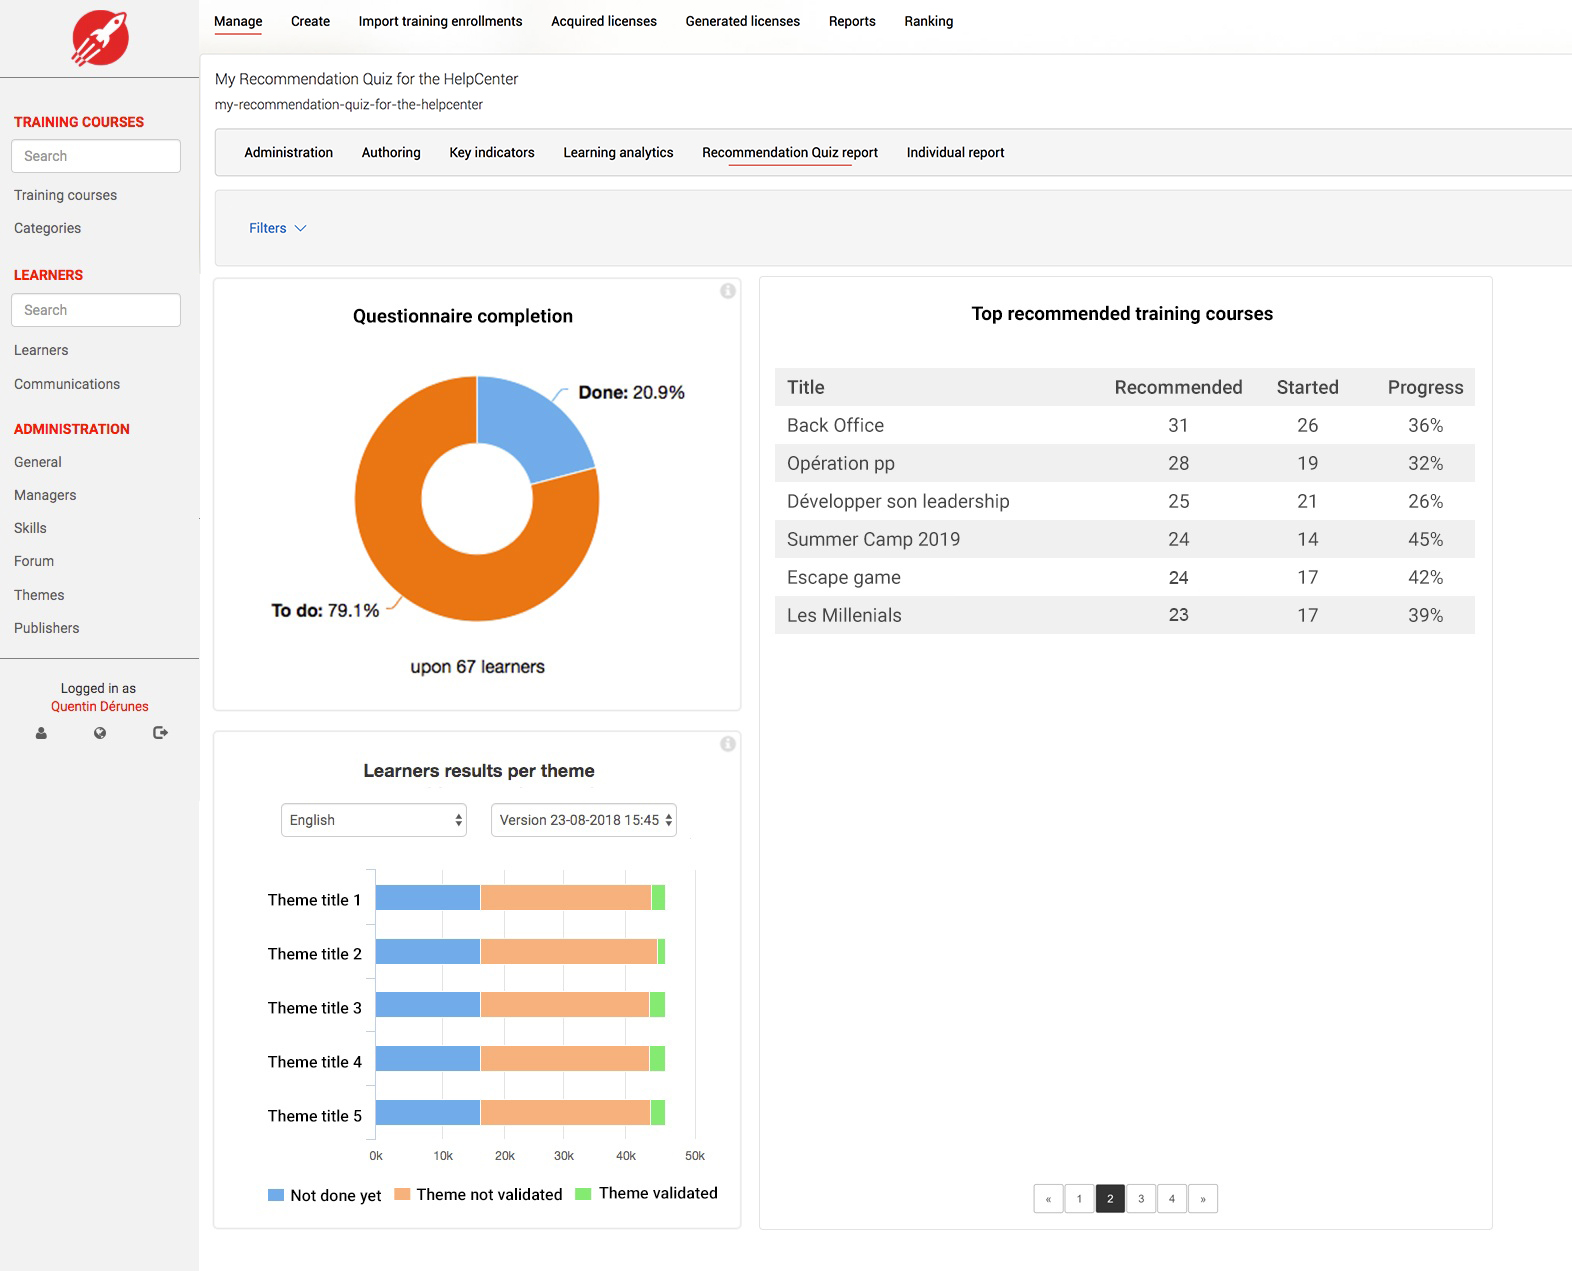1572x1271 pixels.
Task: Open info icon on Questionnaire completion card
Action: [x=728, y=291]
